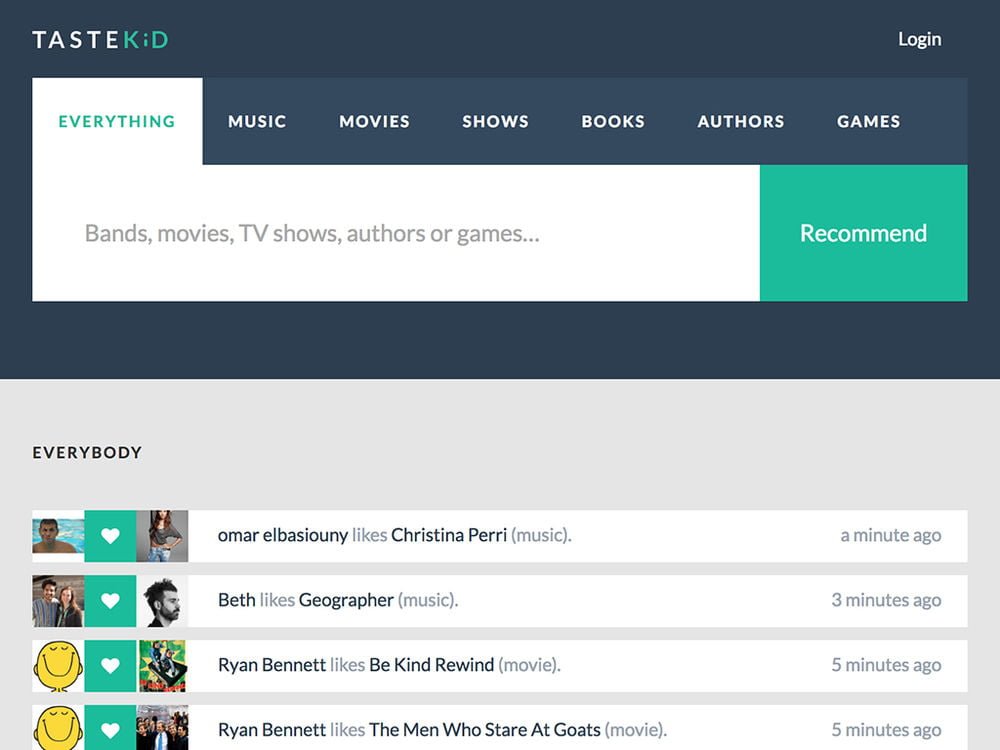This screenshot has height=750, width=1000.
Task: Click the Be Kind Rewind movie poster
Action: click(162, 666)
